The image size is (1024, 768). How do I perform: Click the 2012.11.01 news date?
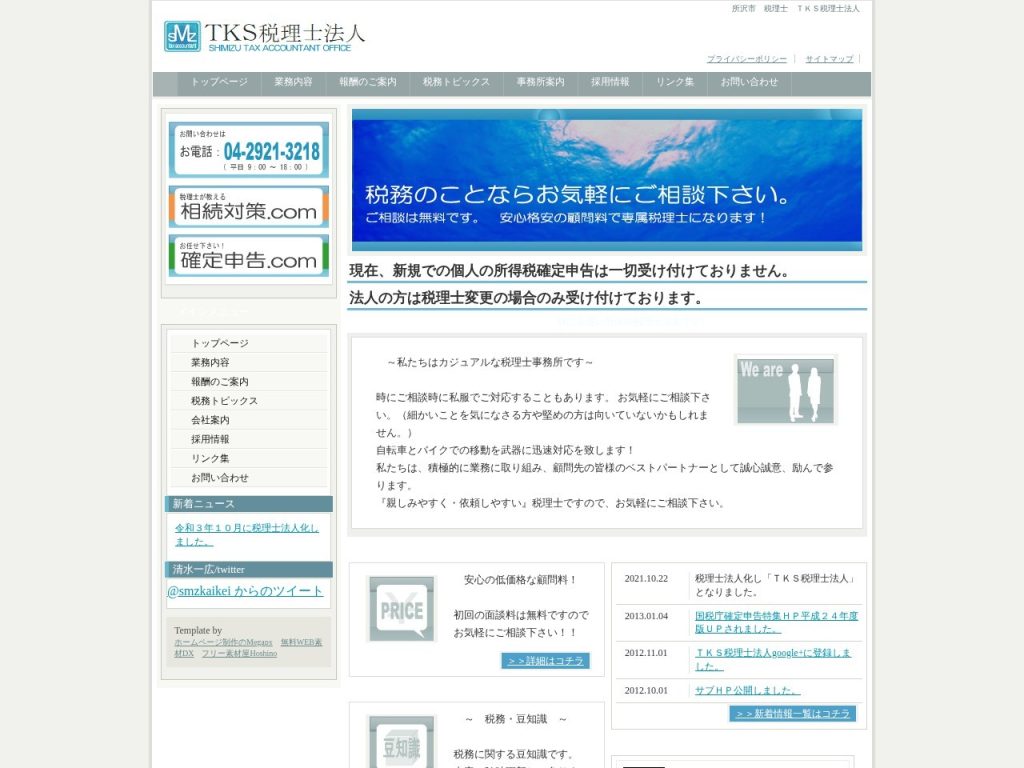(x=646, y=653)
